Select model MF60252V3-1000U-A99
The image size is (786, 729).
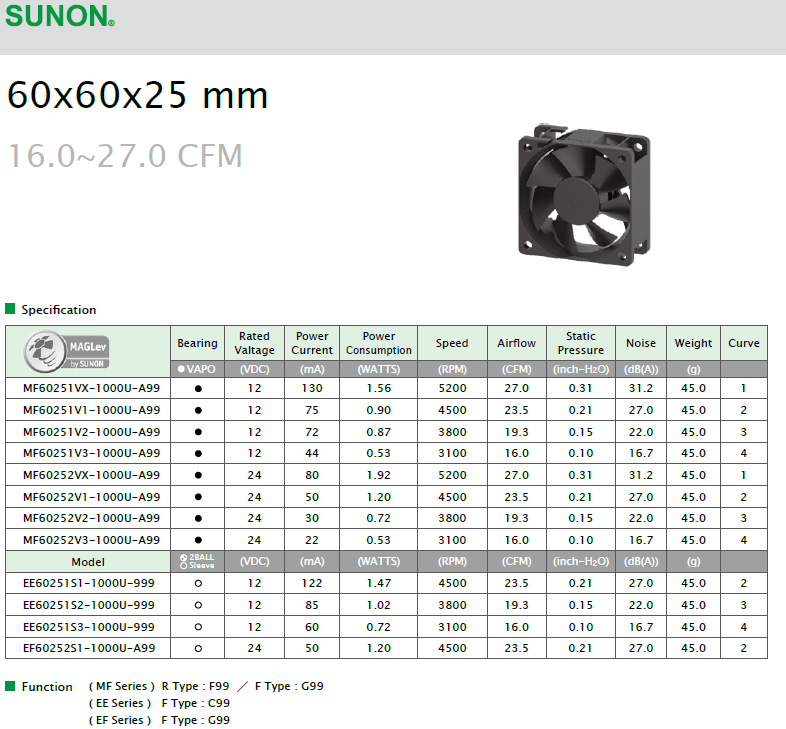[92, 540]
